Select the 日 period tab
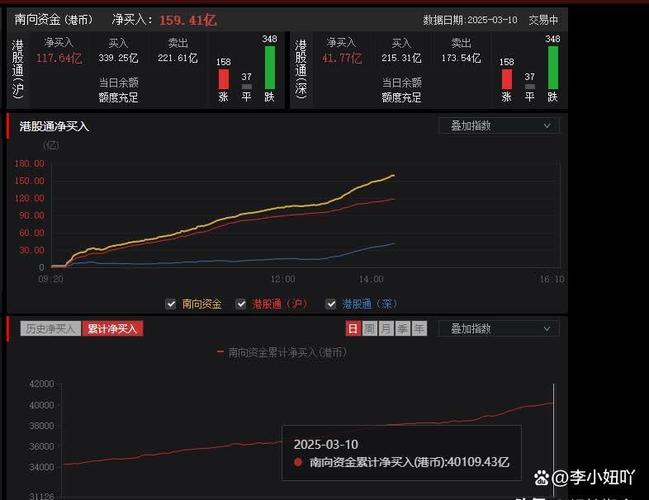The image size is (649, 500). coord(353,329)
